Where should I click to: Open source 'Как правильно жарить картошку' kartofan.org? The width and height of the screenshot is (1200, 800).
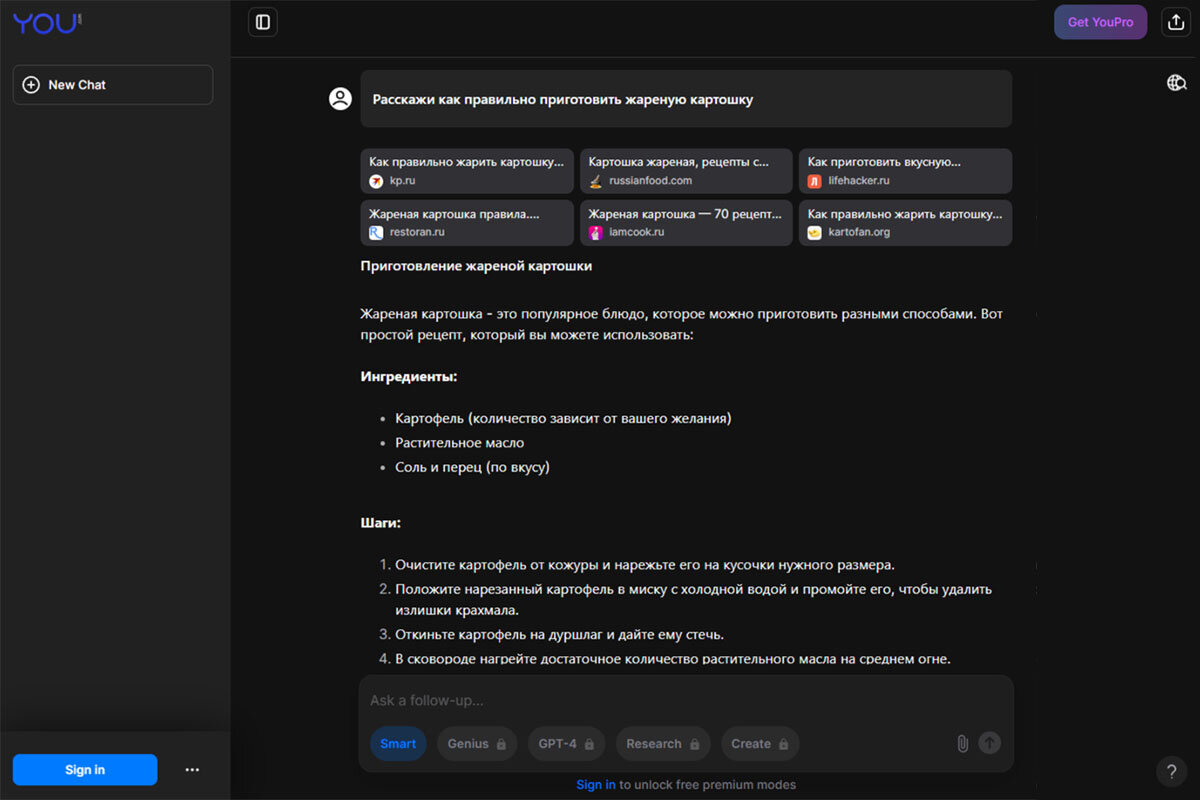point(905,222)
